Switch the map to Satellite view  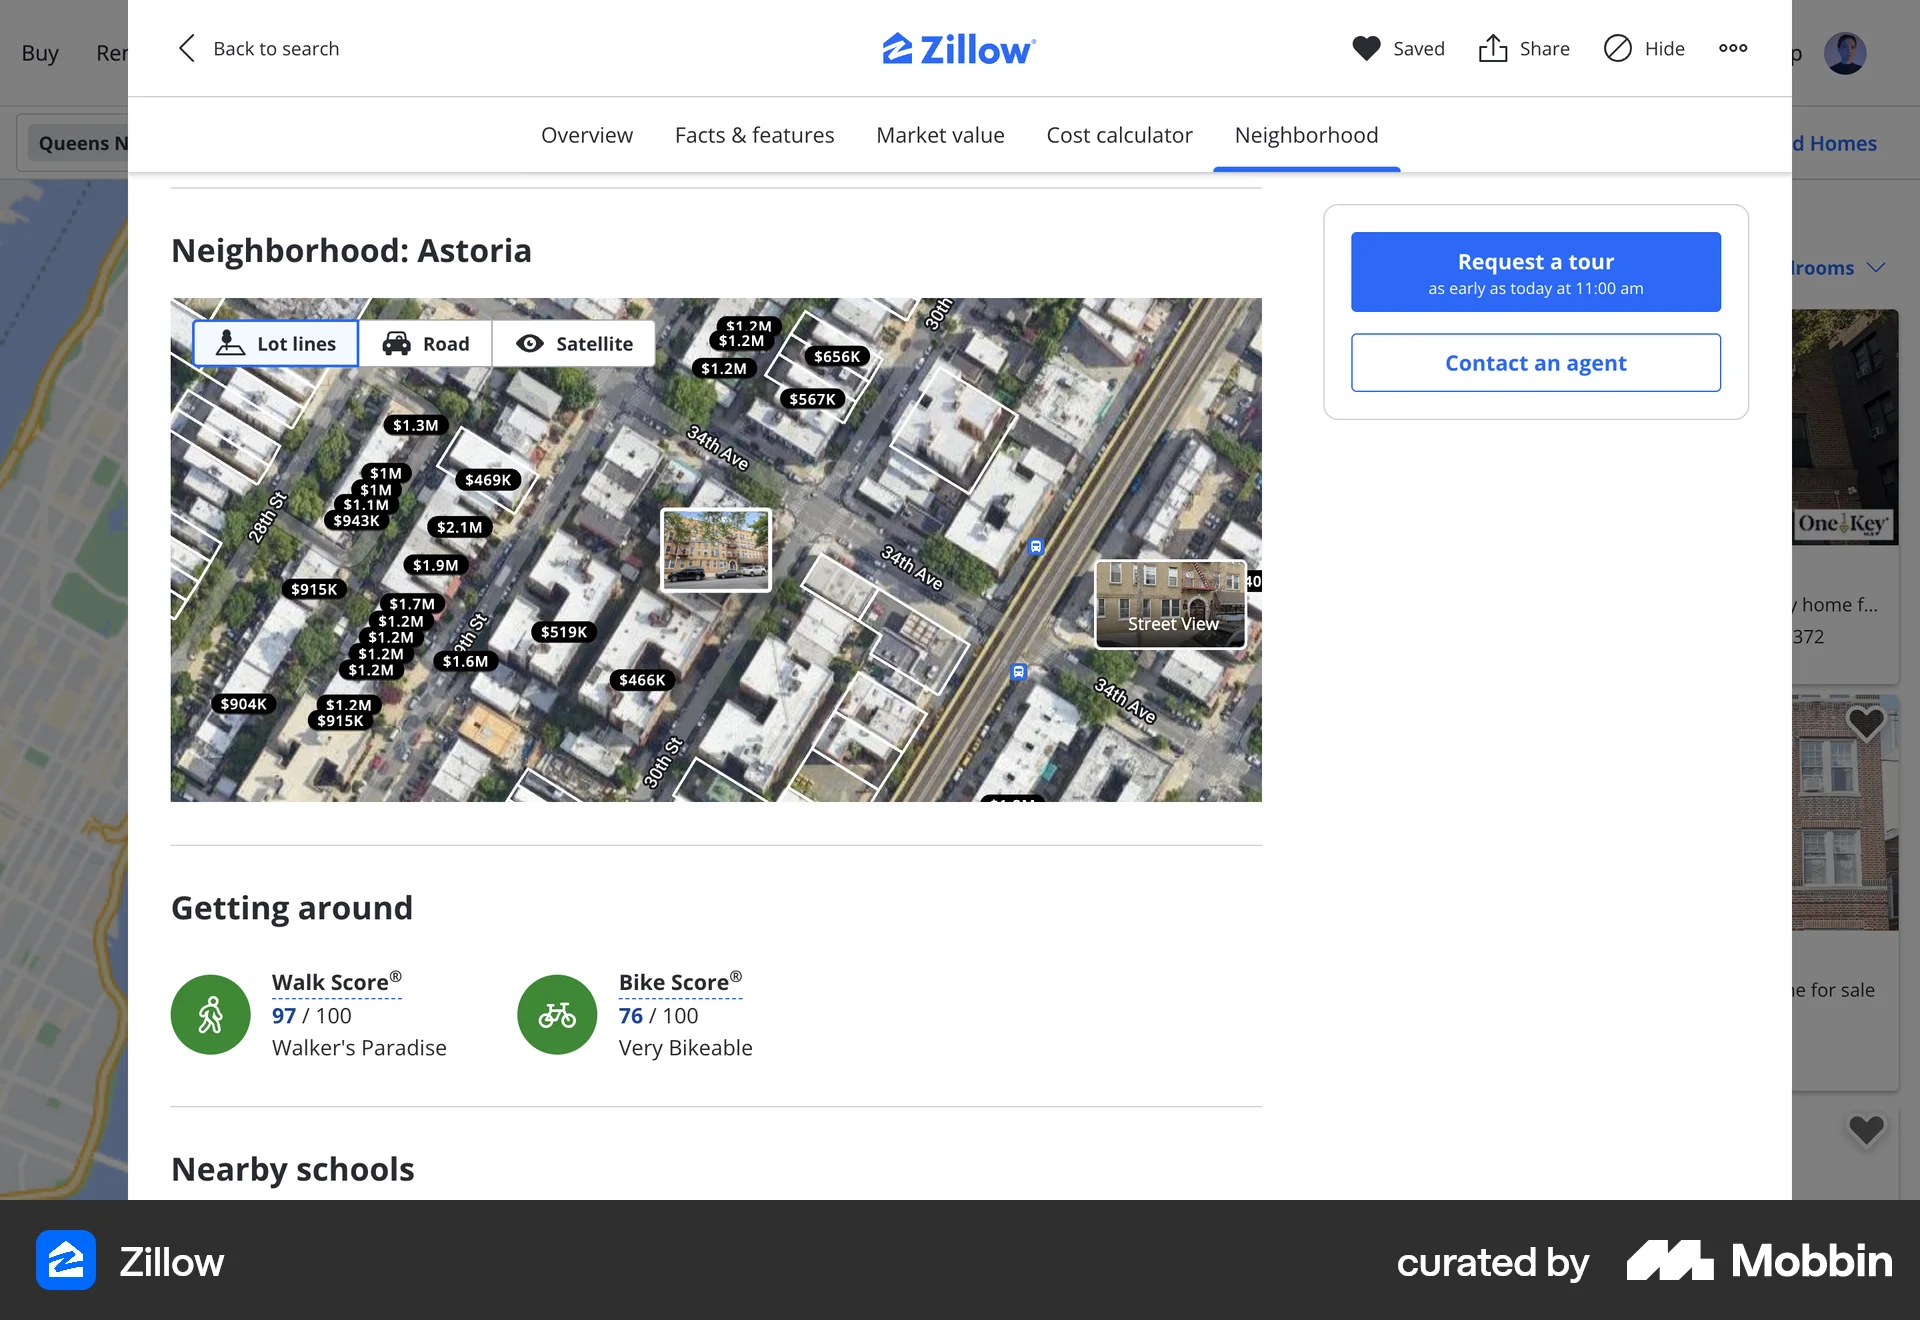[x=575, y=343]
